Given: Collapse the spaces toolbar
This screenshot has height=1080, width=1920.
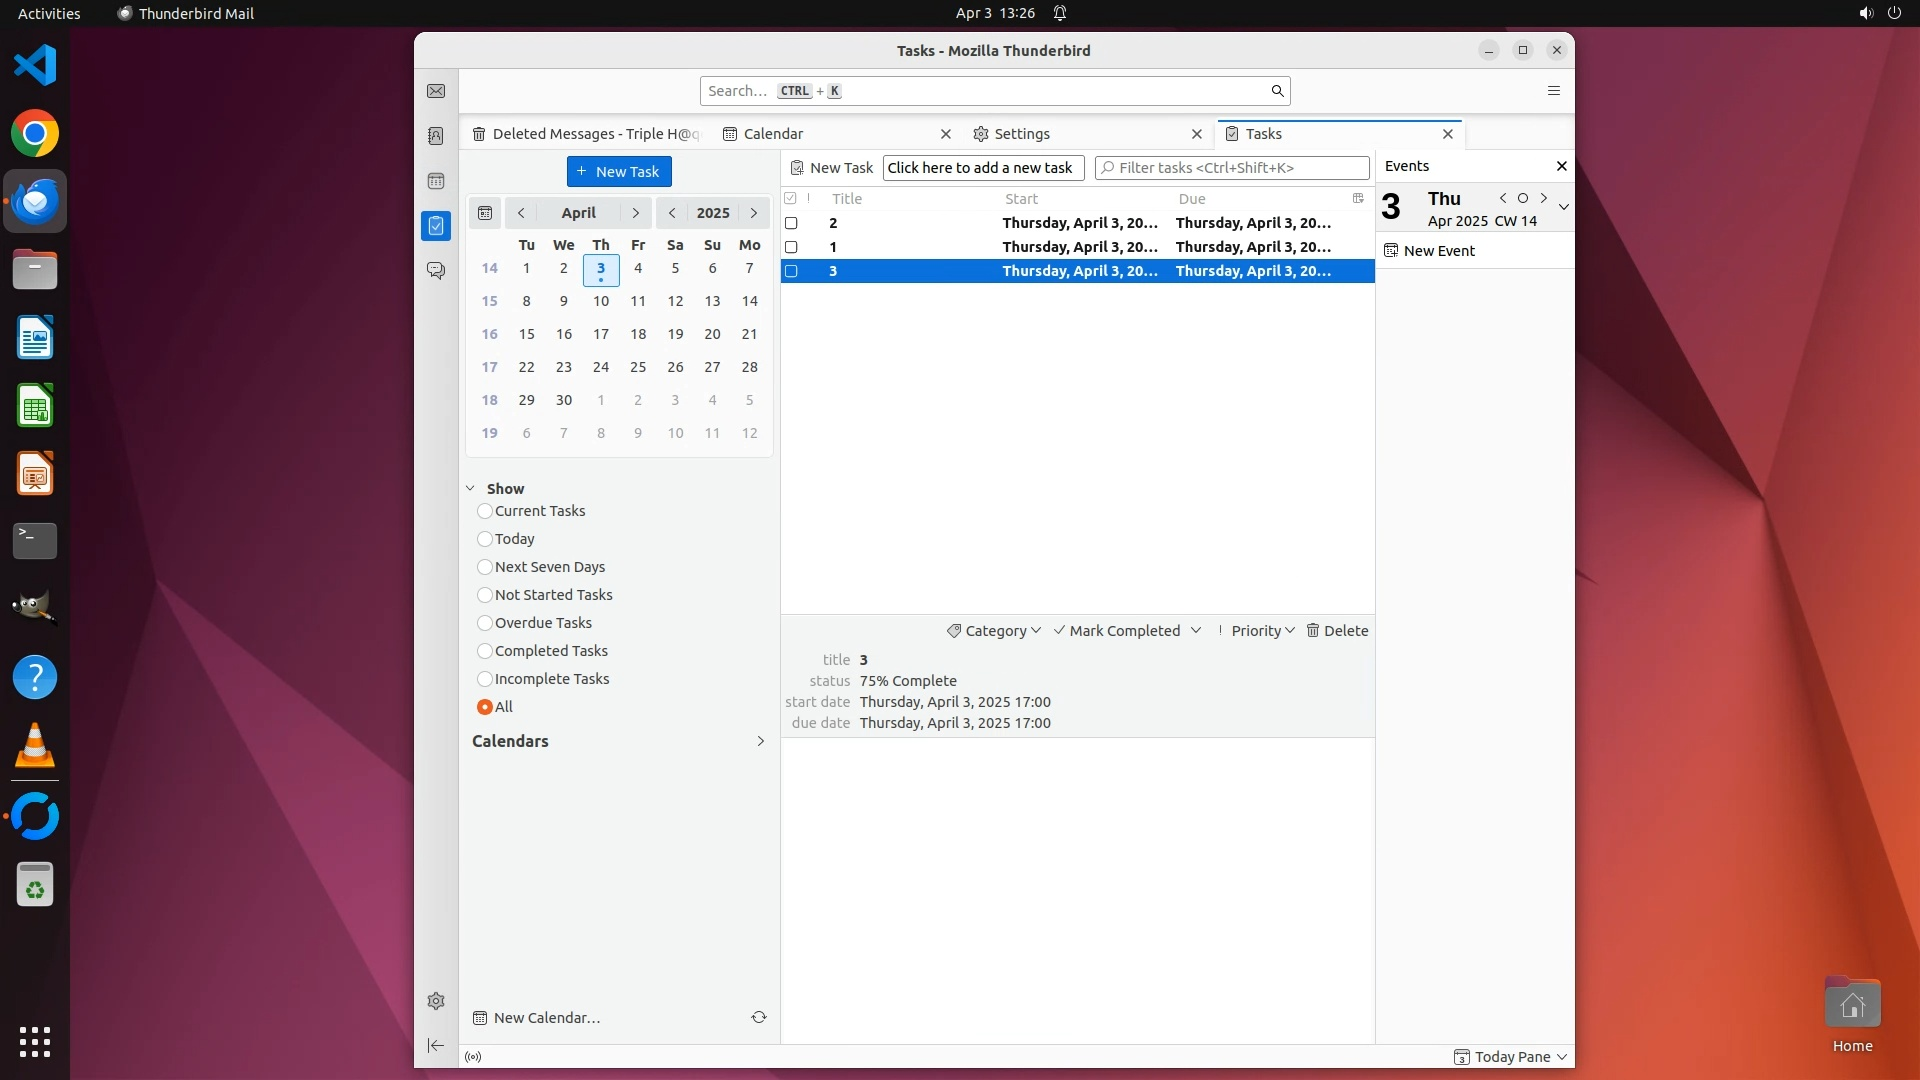Looking at the screenshot, I should [436, 1045].
